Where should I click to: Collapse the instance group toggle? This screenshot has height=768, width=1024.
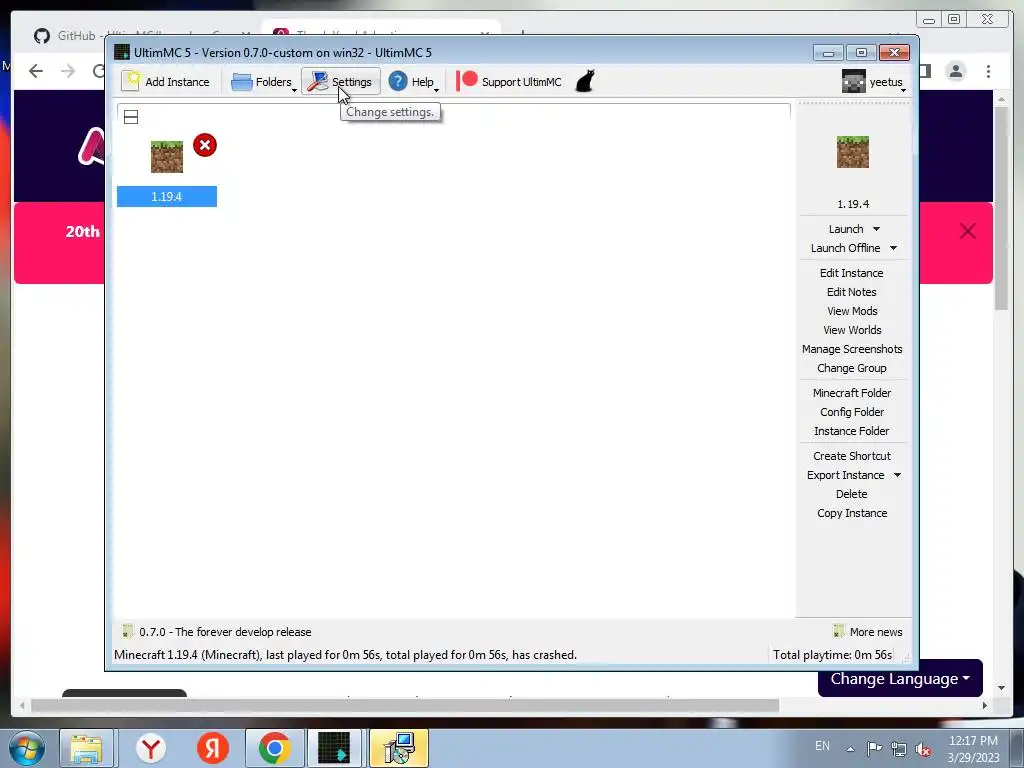tap(131, 118)
